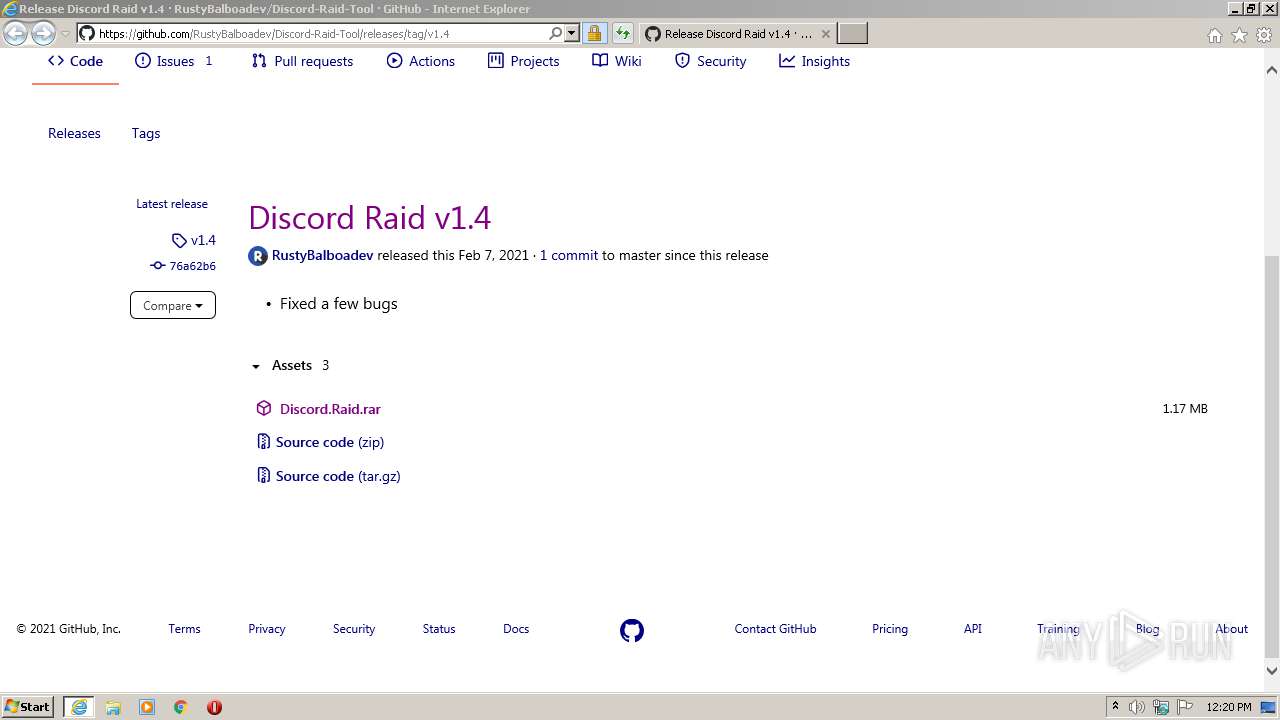Open the Actions tab
The width and height of the screenshot is (1280, 720).
(421, 61)
